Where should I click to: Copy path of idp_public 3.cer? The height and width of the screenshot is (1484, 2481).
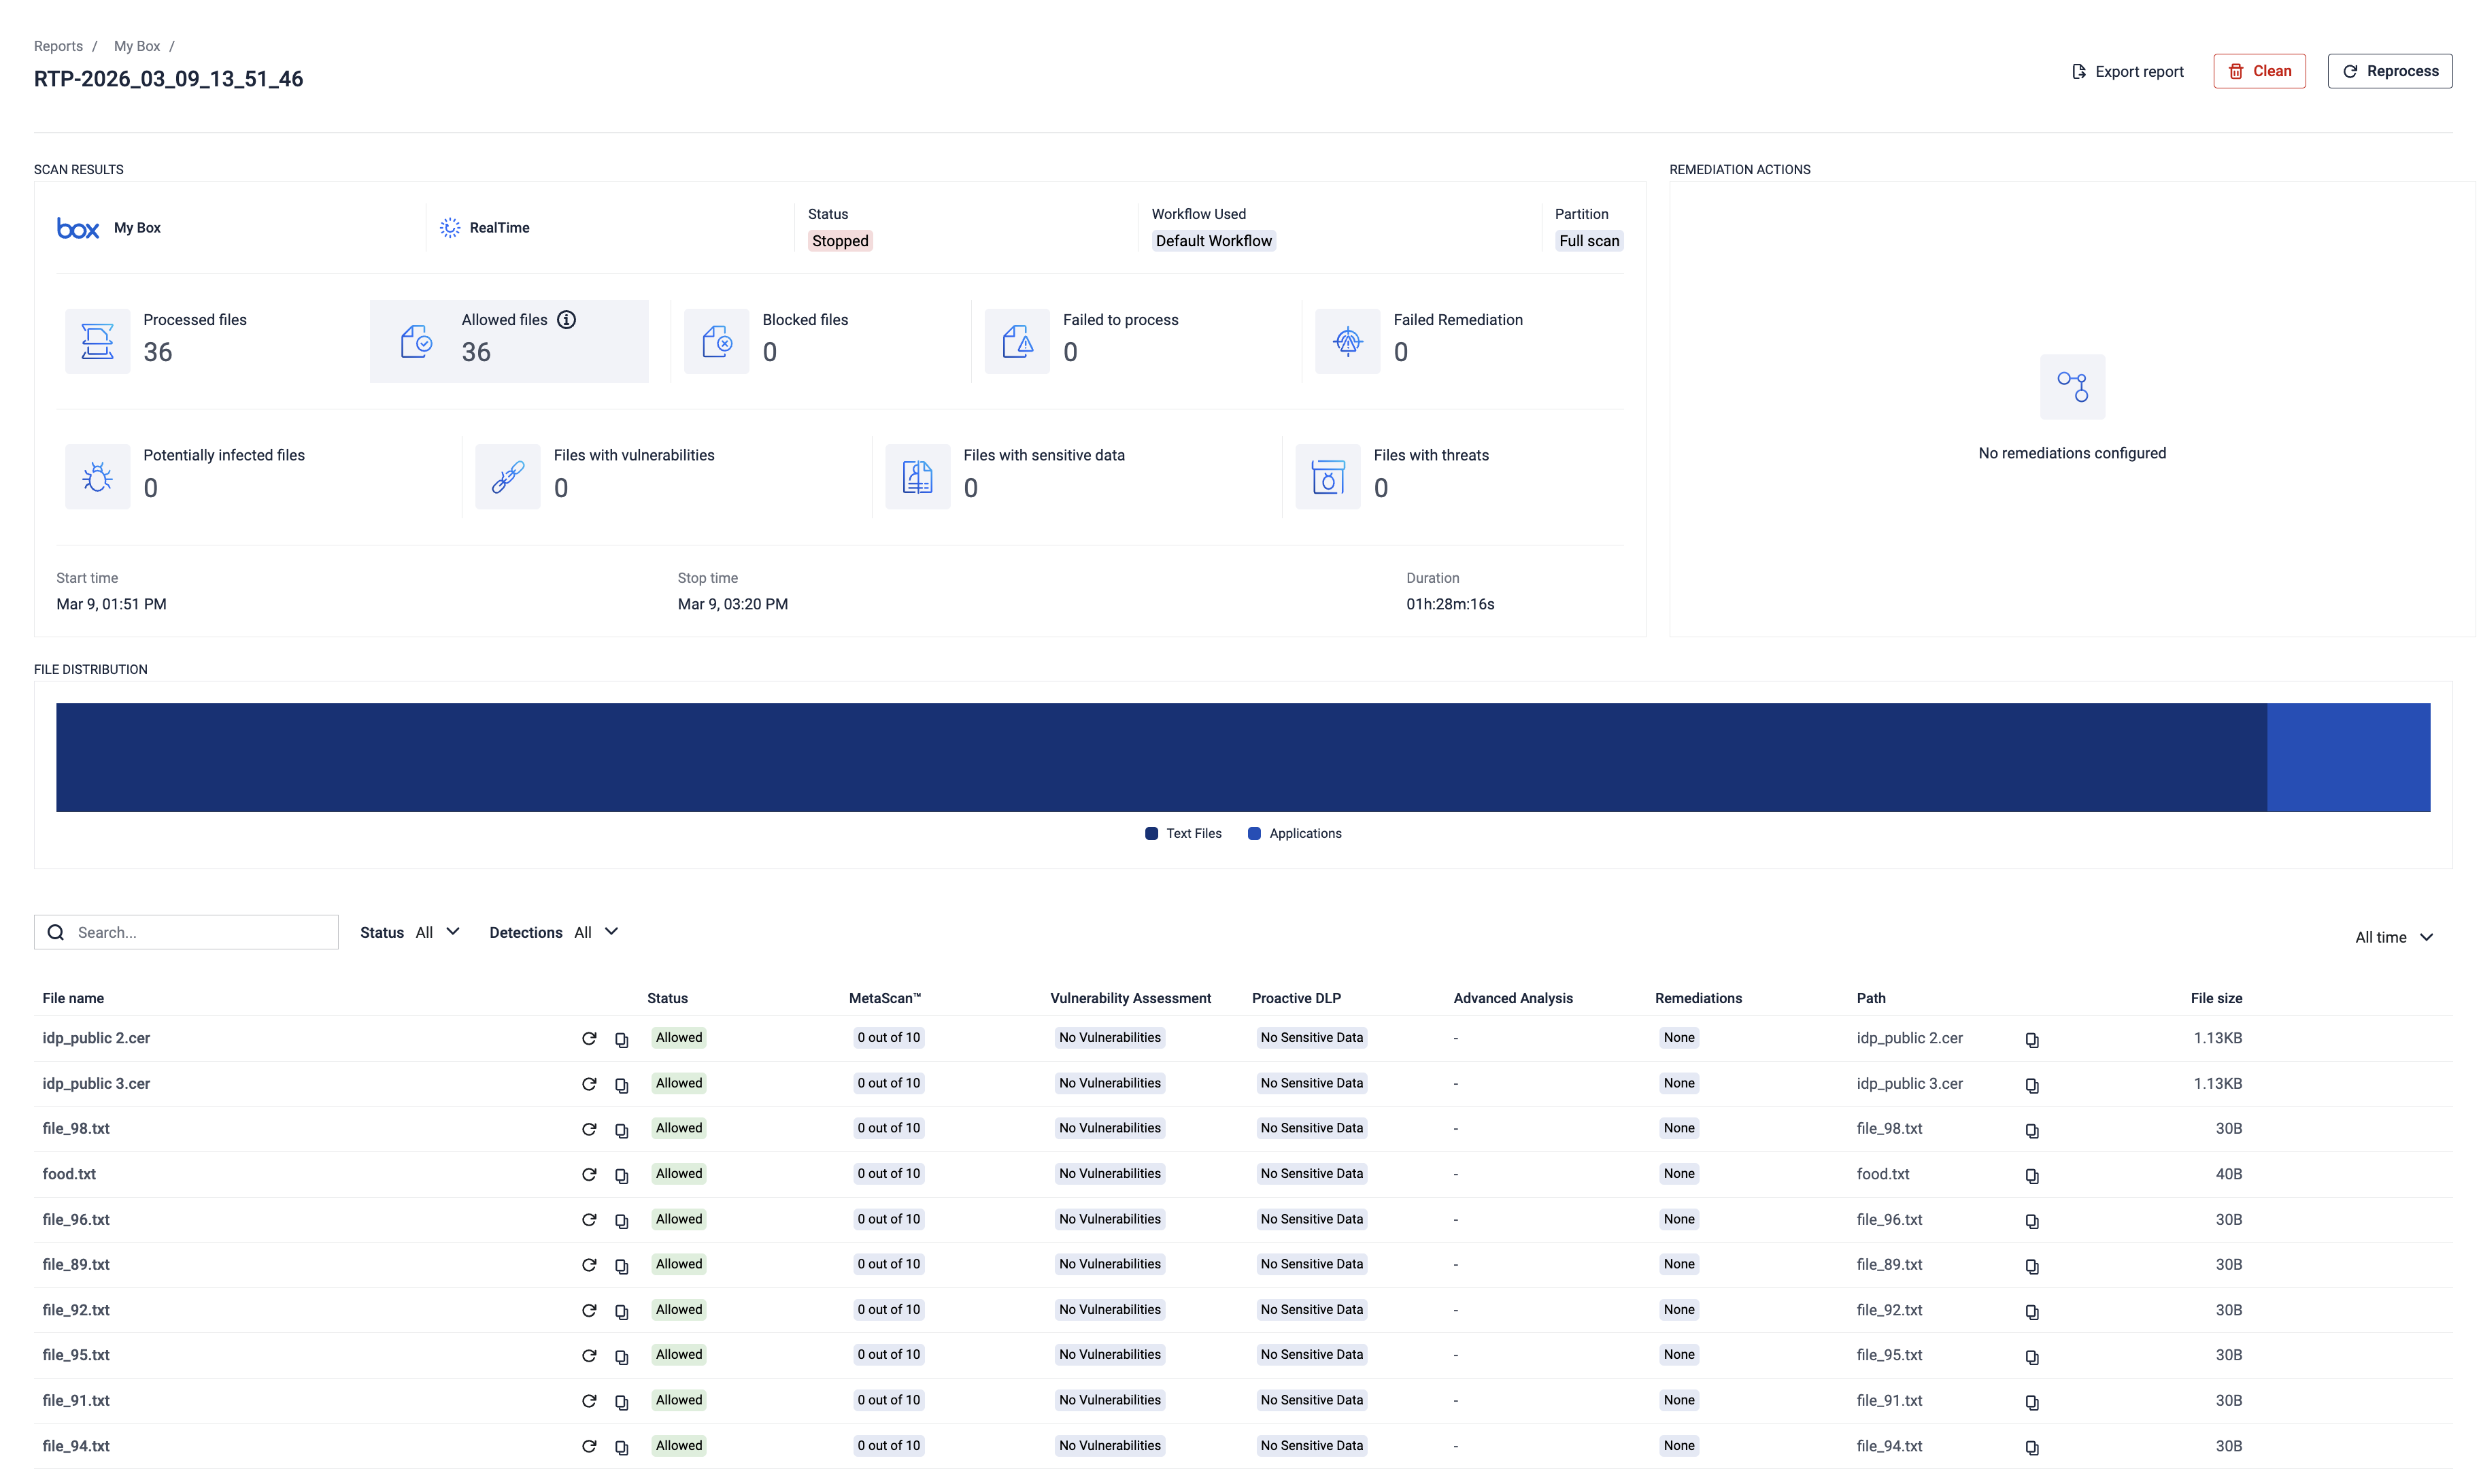pyautogui.click(x=2031, y=1085)
